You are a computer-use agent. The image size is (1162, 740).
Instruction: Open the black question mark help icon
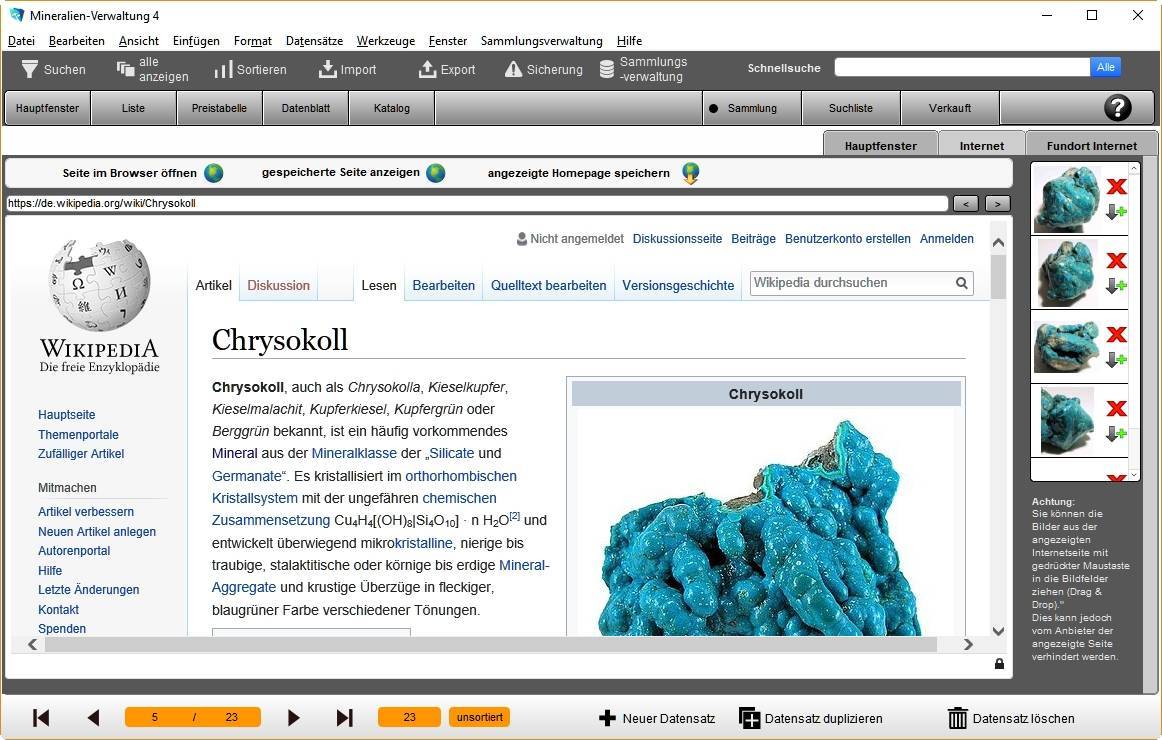[1117, 108]
